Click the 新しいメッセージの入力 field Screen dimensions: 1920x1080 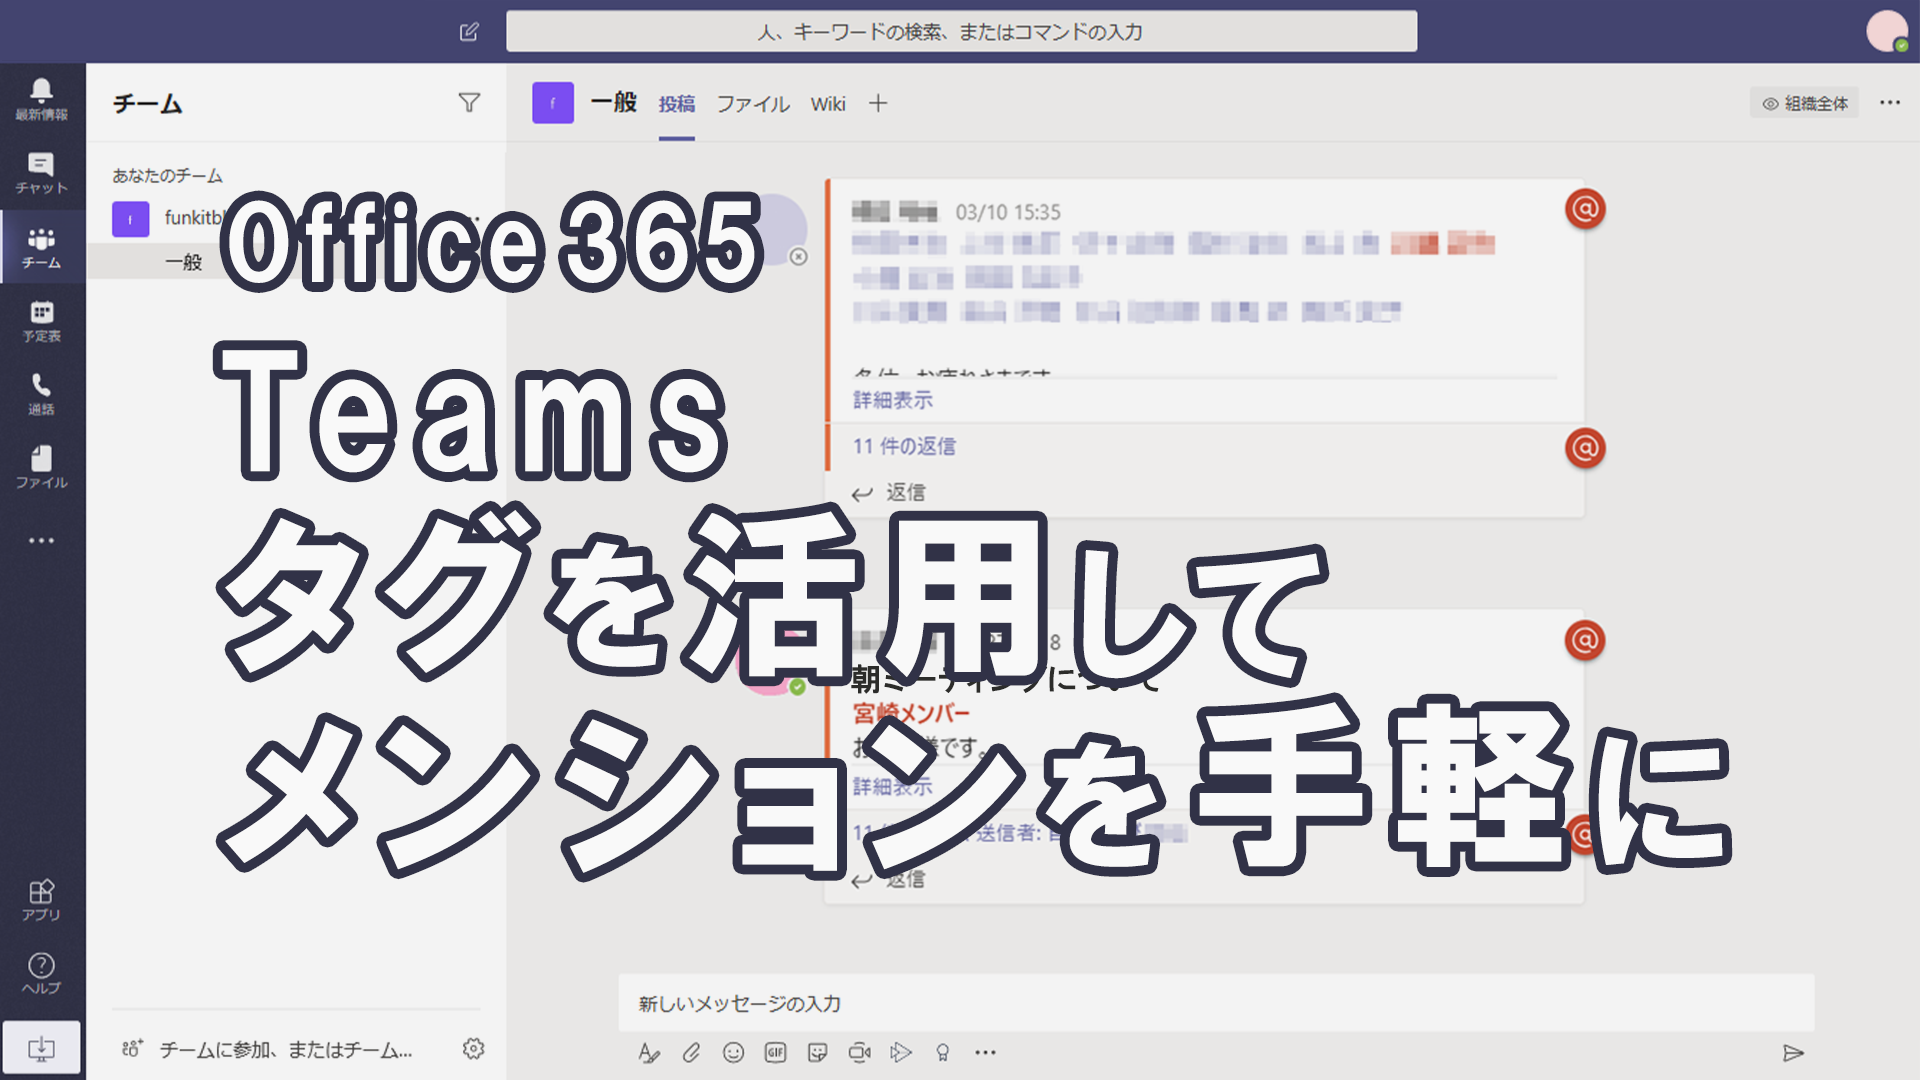click(x=1216, y=1003)
